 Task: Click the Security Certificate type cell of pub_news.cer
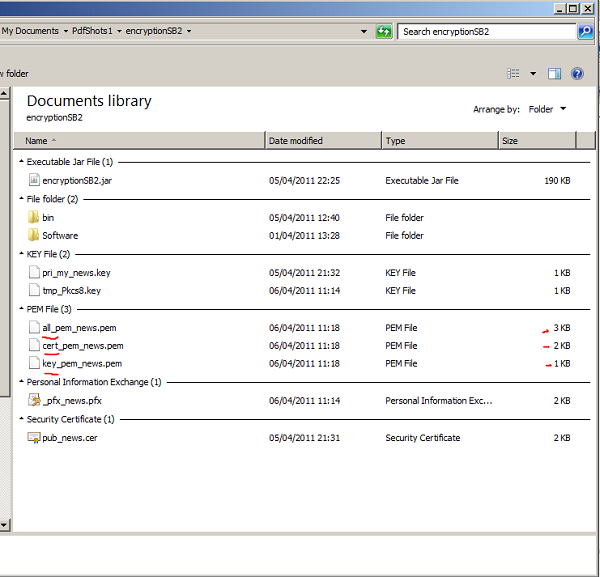(422, 438)
